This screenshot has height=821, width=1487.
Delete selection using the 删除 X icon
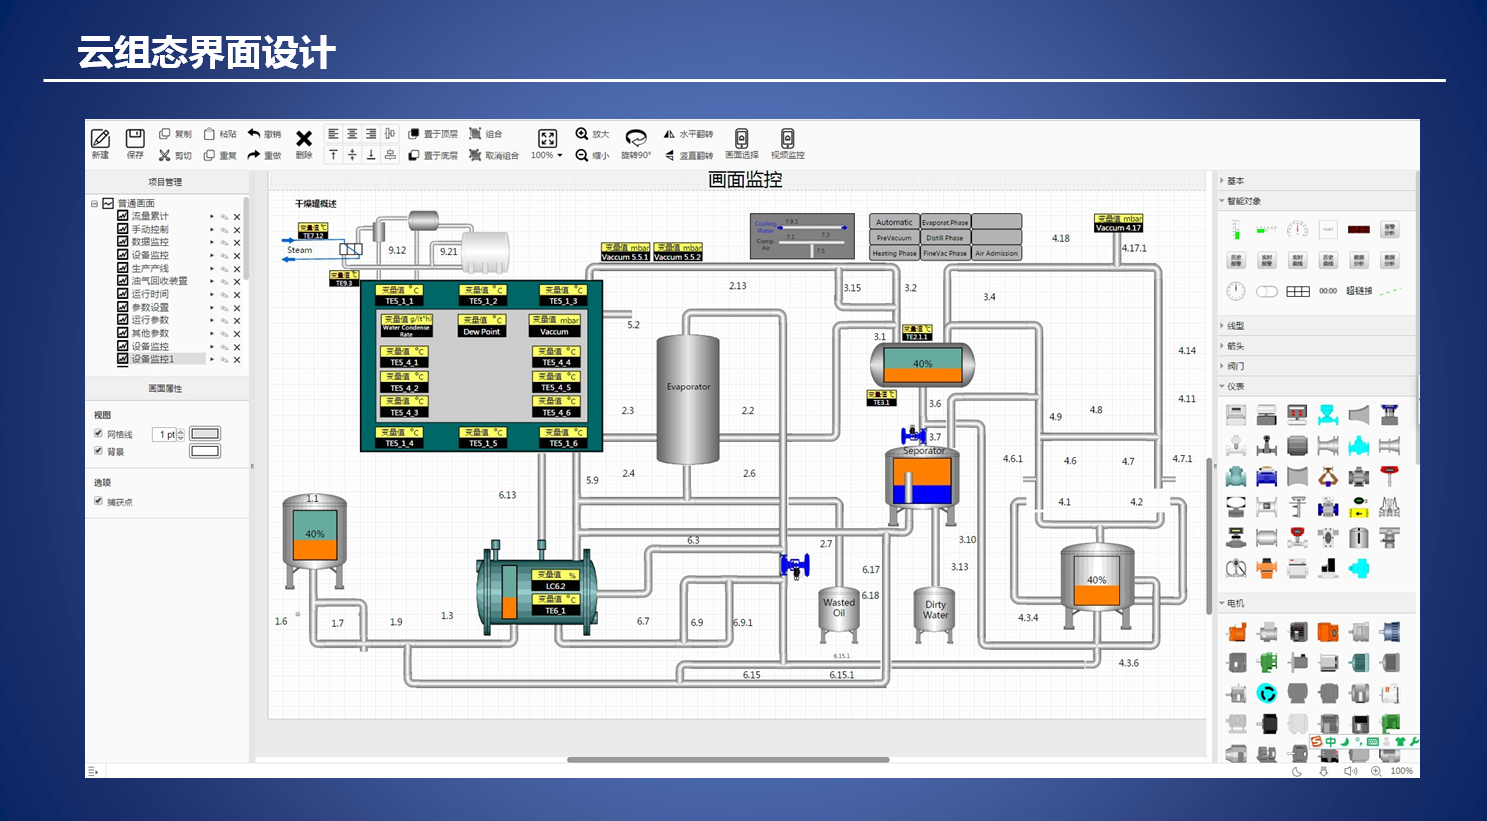304,138
